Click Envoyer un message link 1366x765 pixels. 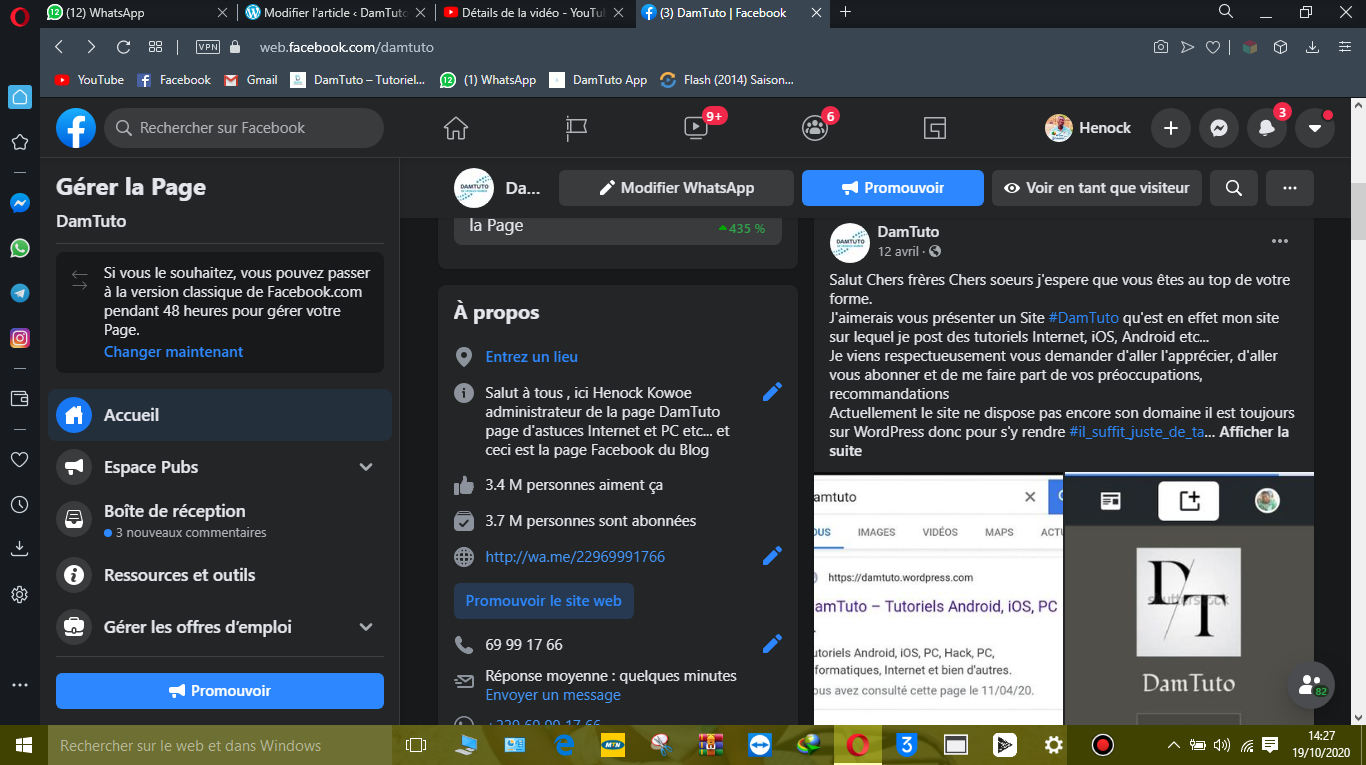tap(553, 695)
